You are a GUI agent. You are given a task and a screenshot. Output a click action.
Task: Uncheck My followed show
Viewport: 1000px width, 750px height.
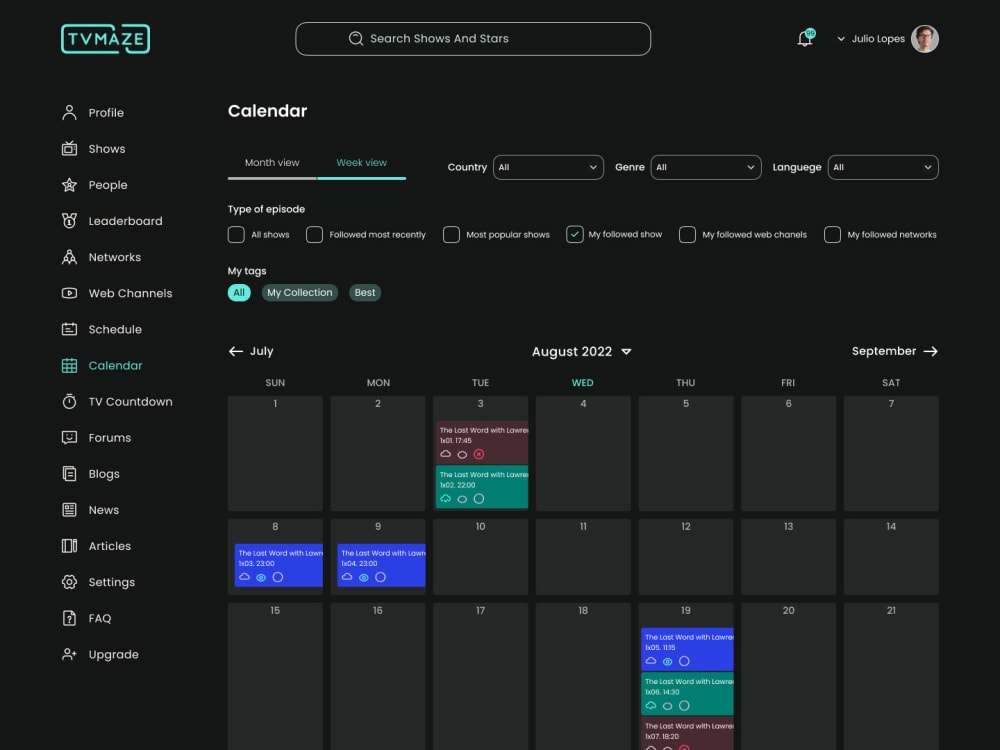tap(574, 235)
